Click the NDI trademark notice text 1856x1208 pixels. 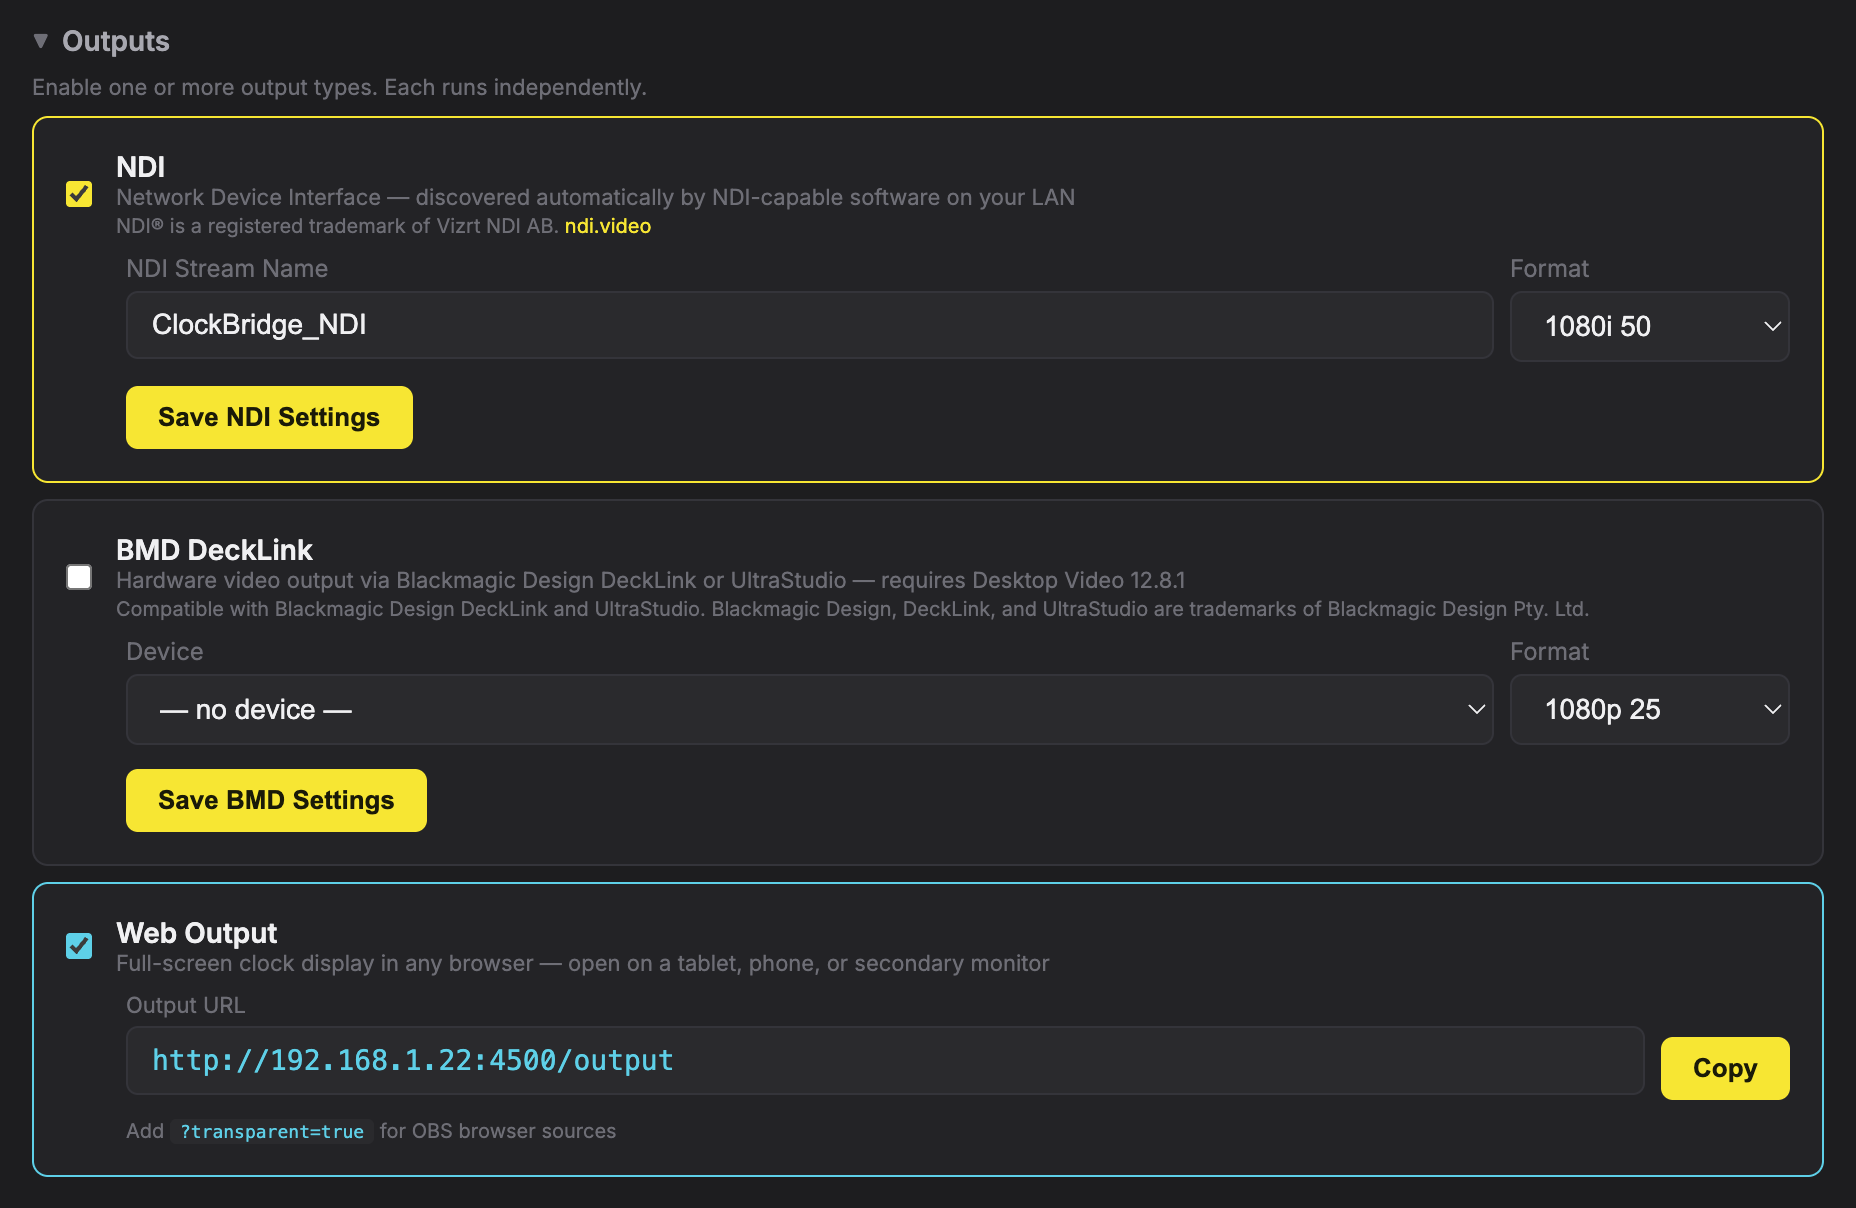[337, 226]
